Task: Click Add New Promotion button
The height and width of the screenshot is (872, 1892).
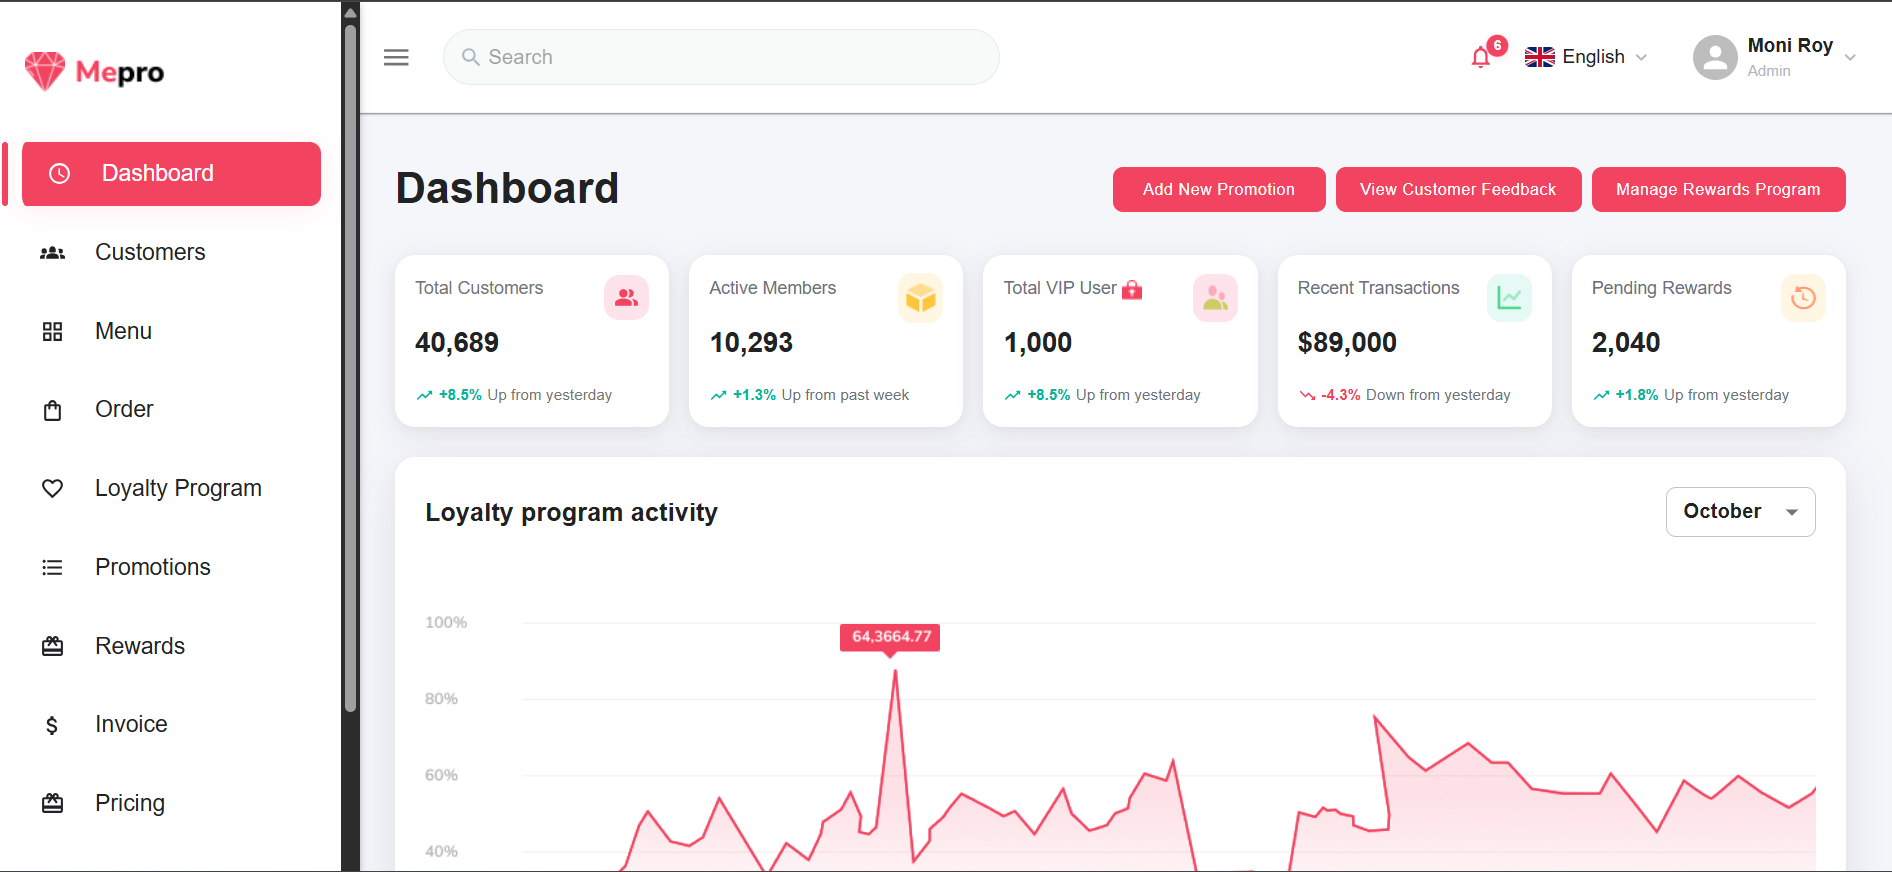Action: (x=1219, y=189)
